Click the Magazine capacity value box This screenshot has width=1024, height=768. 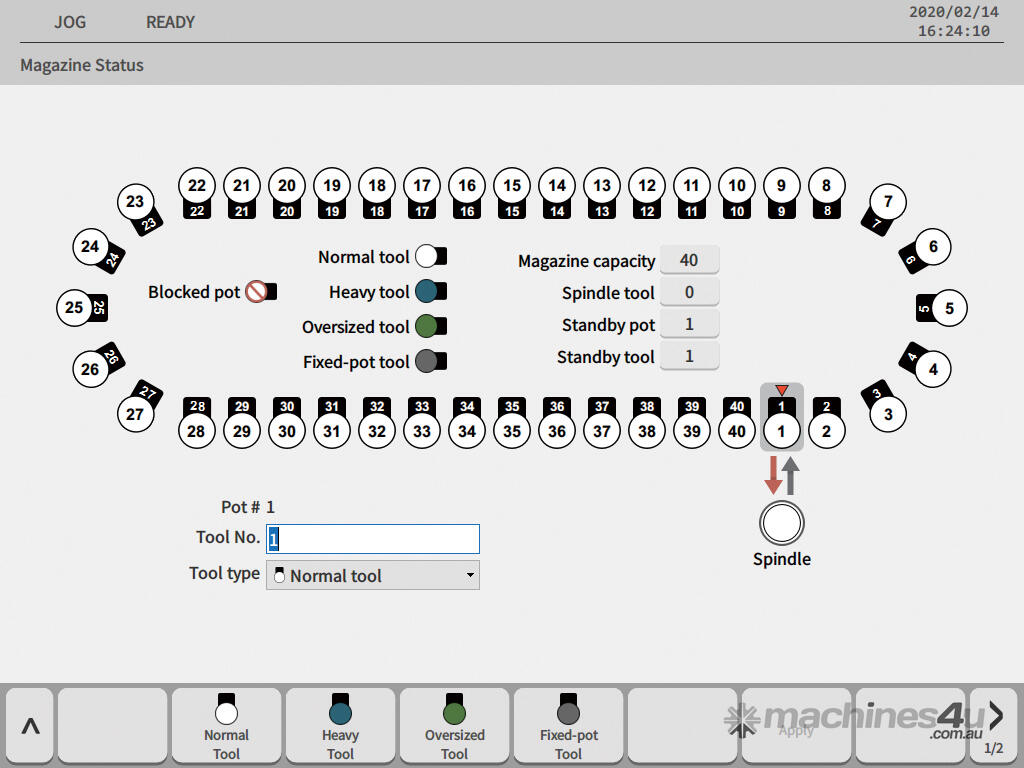click(688, 260)
